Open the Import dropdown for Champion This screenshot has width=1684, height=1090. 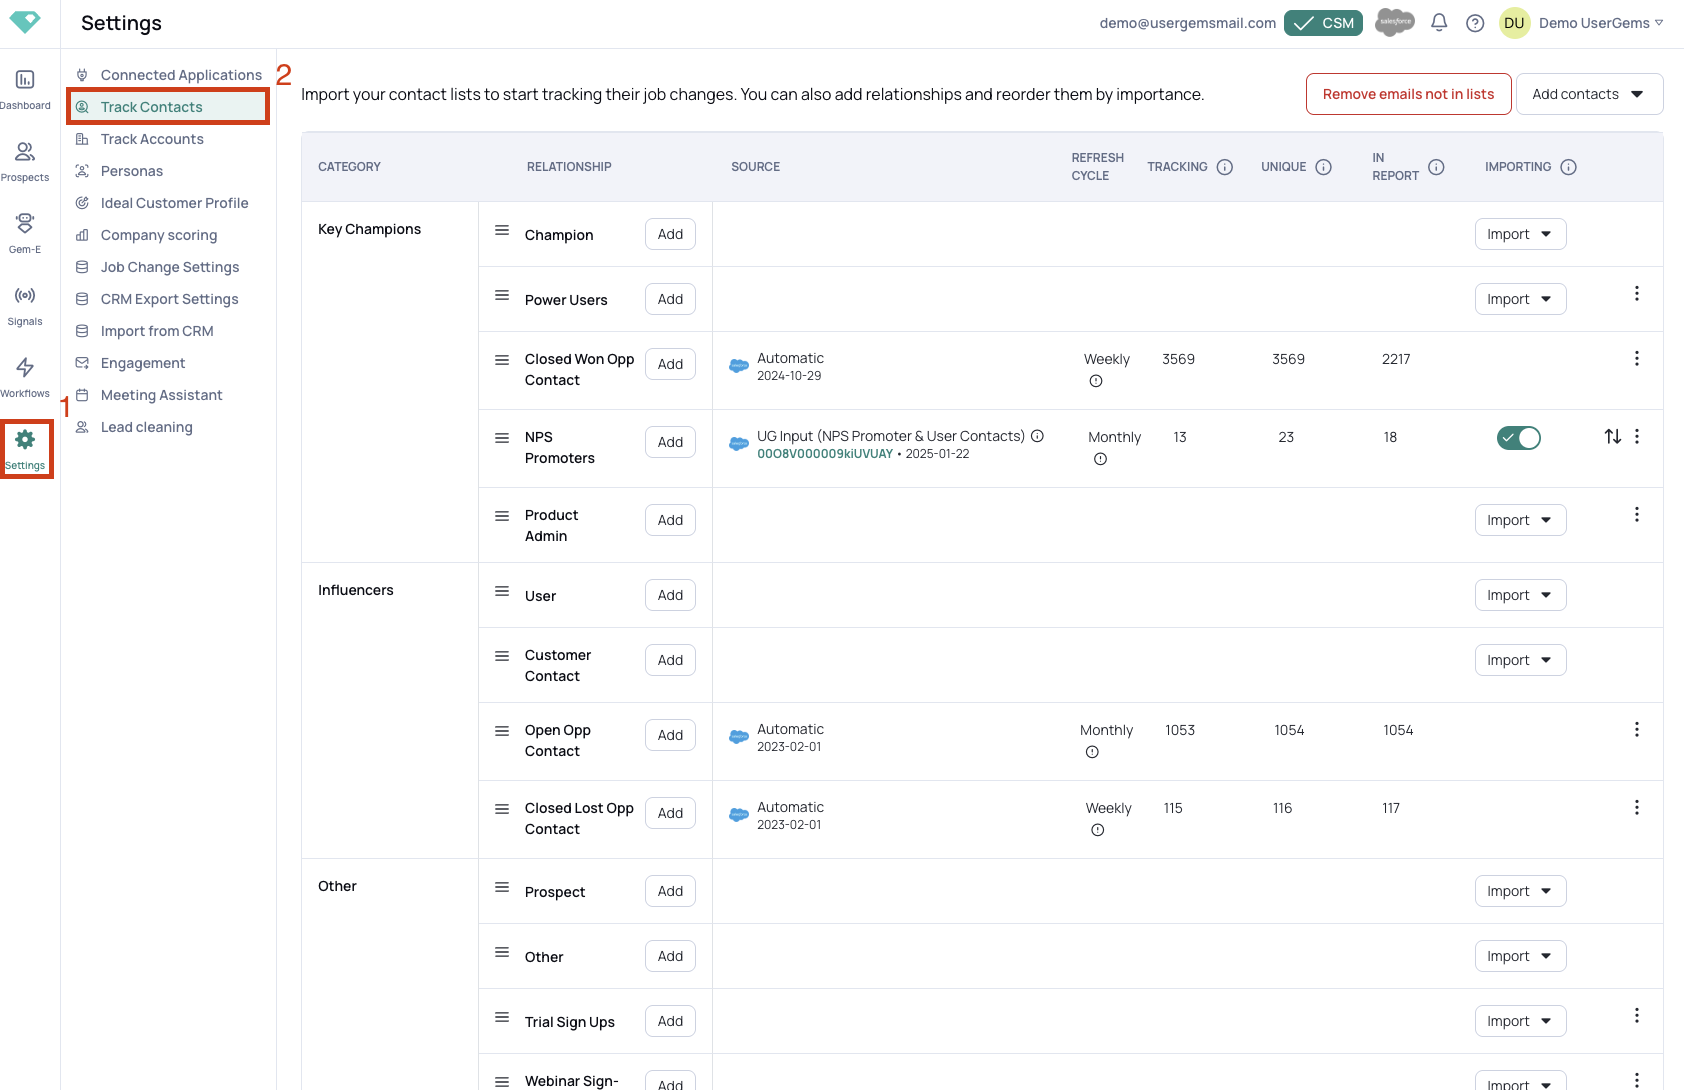tap(1520, 234)
